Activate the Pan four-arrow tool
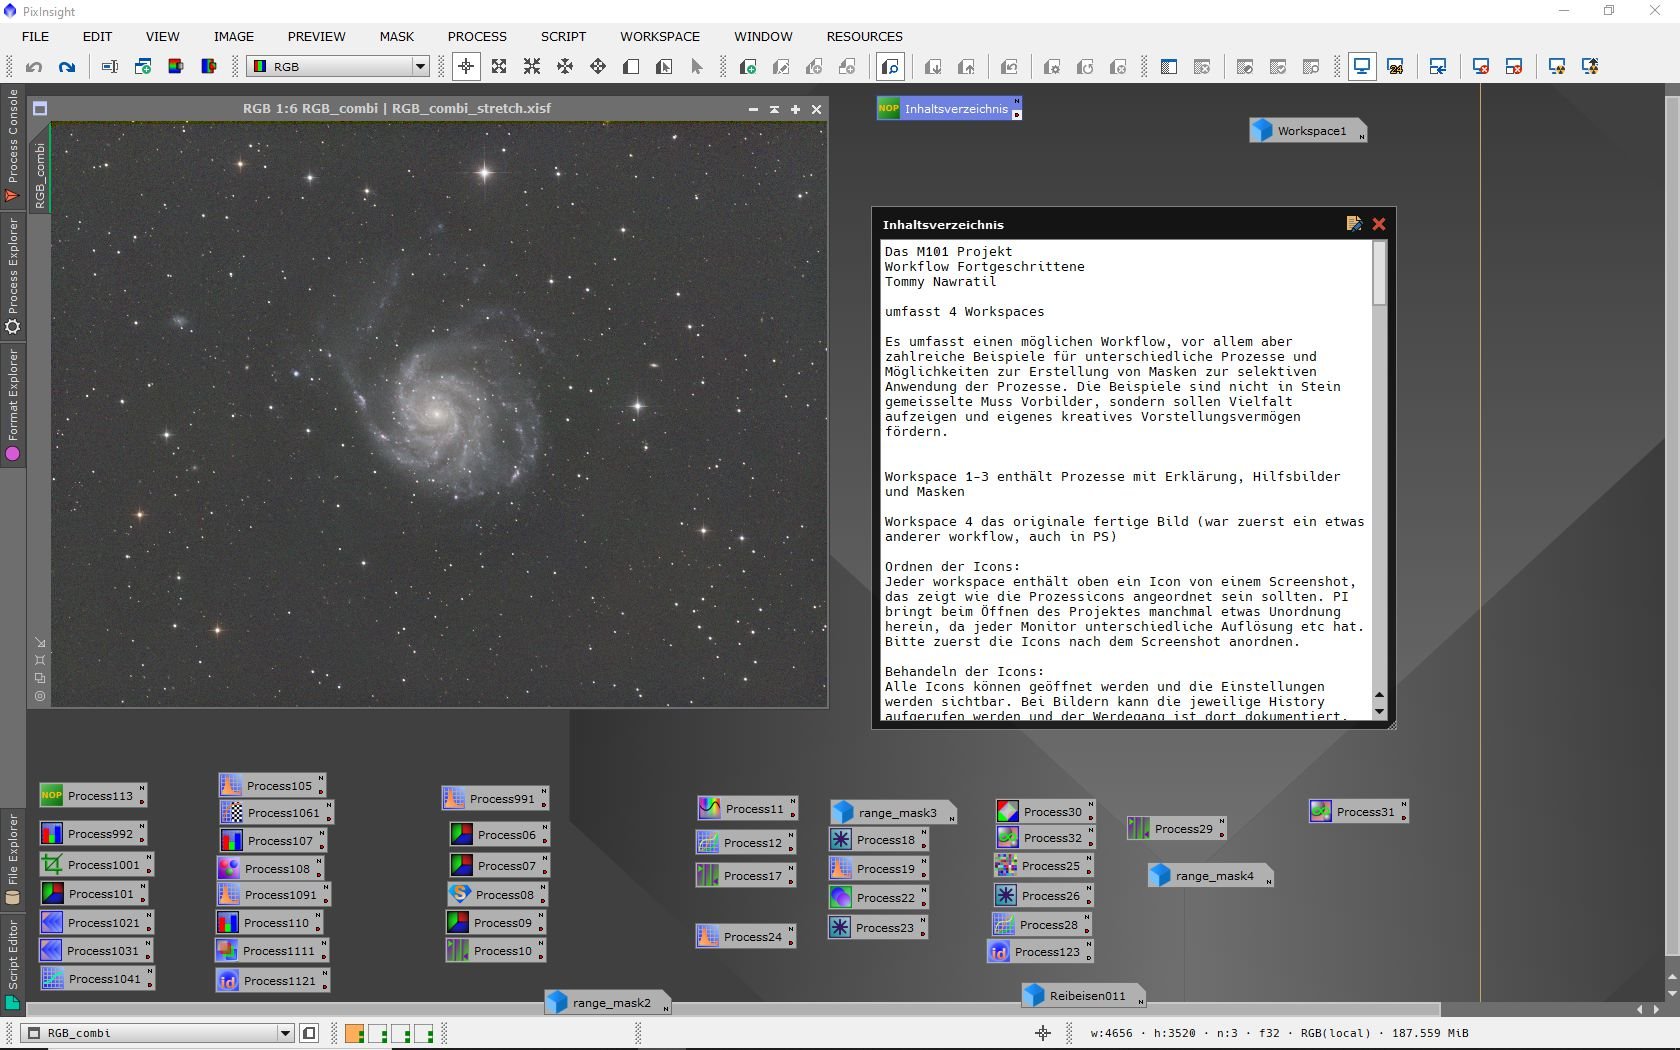Image resolution: width=1680 pixels, height=1050 pixels. [x=565, y=66]
